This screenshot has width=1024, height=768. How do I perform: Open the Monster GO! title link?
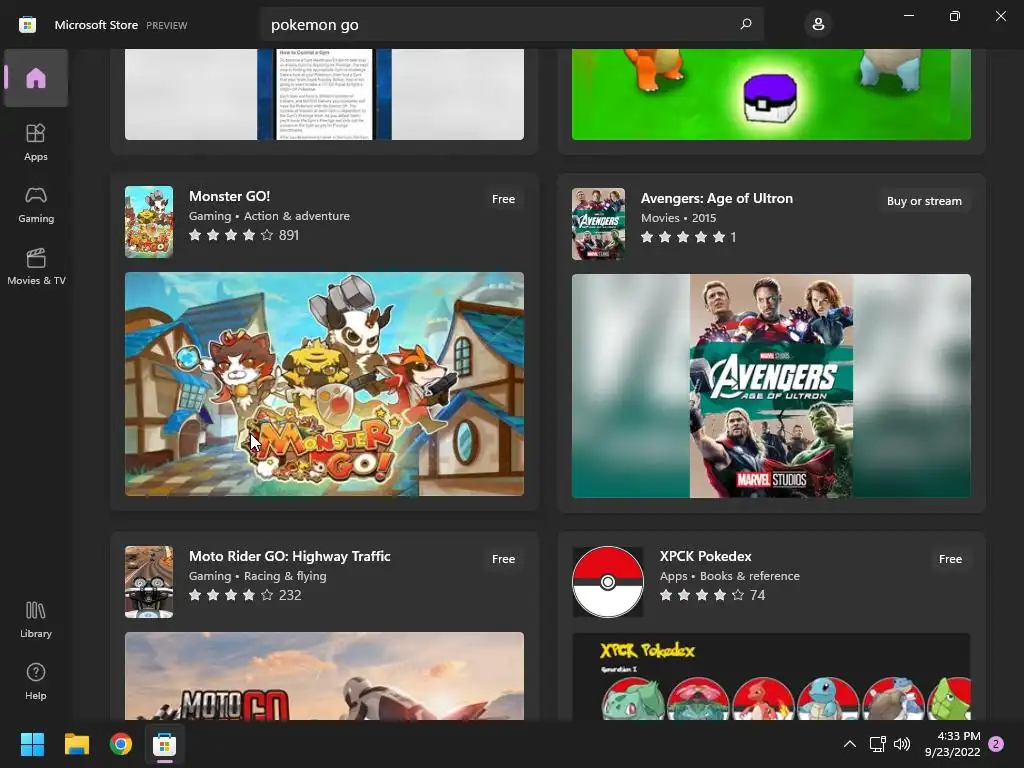tap(229, 197)
